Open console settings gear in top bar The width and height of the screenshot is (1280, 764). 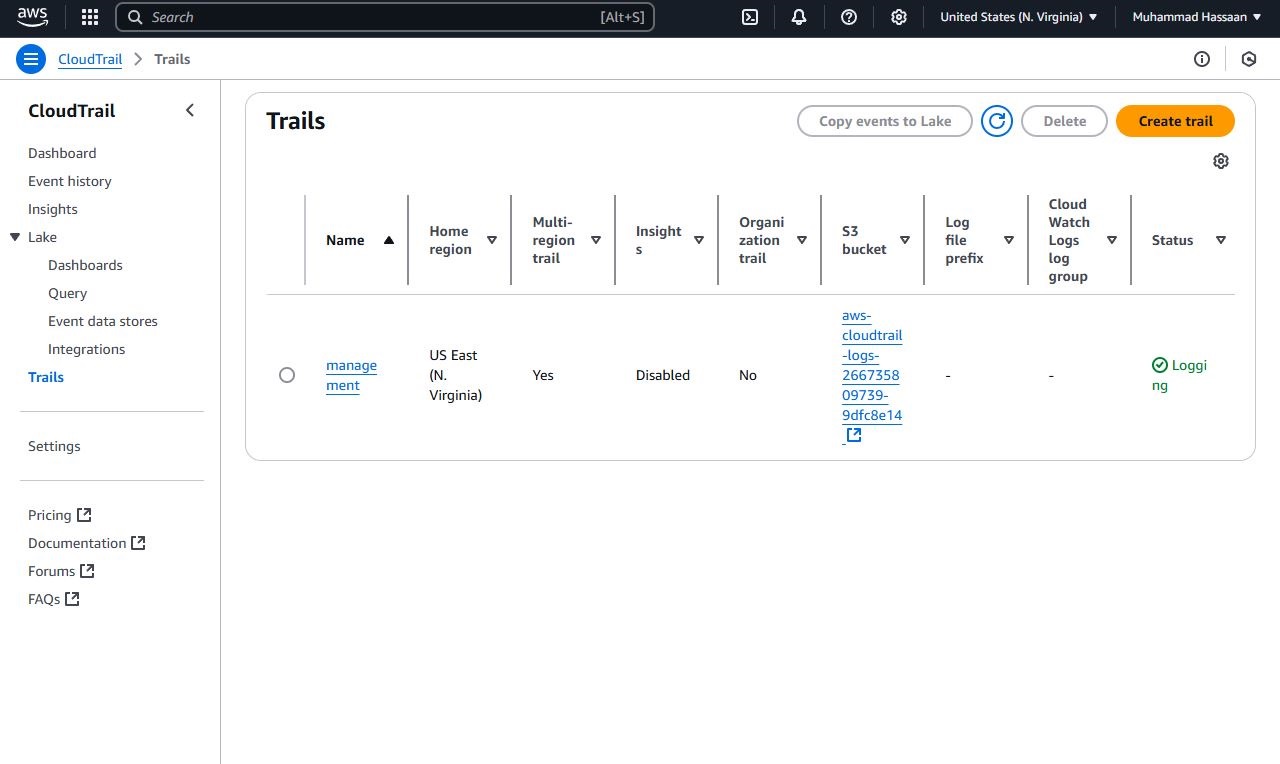[899, 17]
